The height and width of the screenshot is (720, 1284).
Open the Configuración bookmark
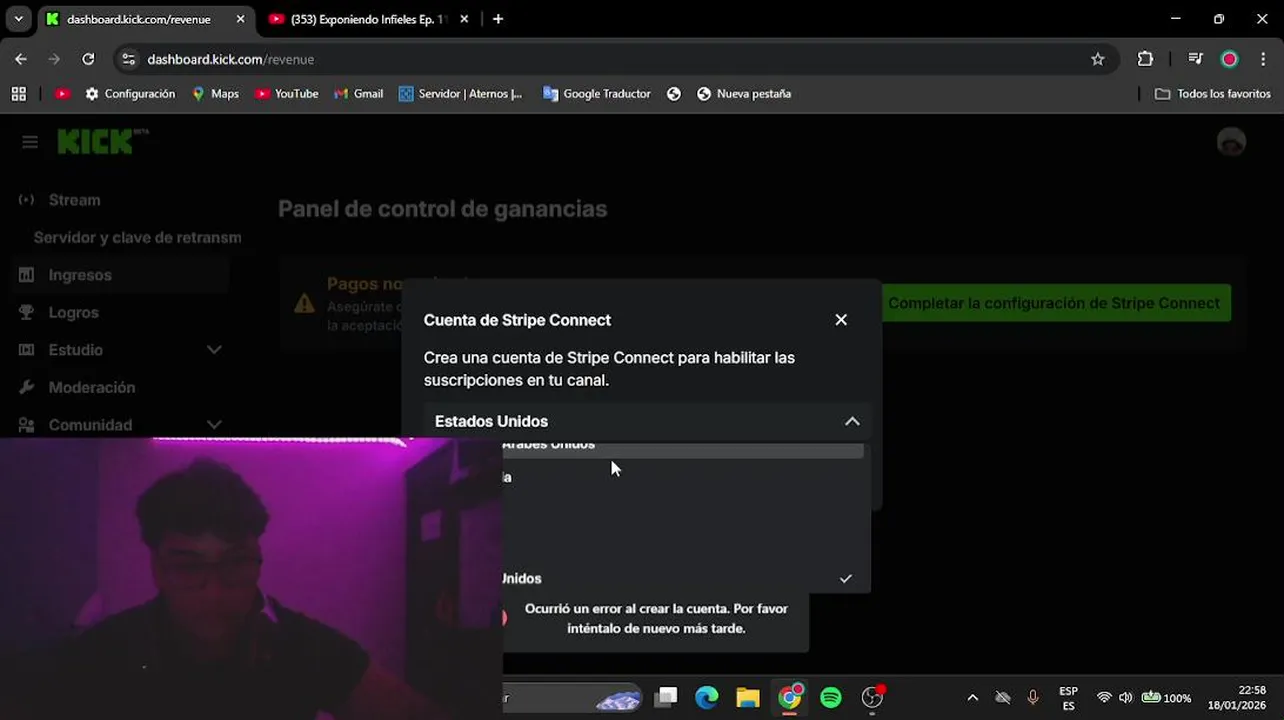130,93
